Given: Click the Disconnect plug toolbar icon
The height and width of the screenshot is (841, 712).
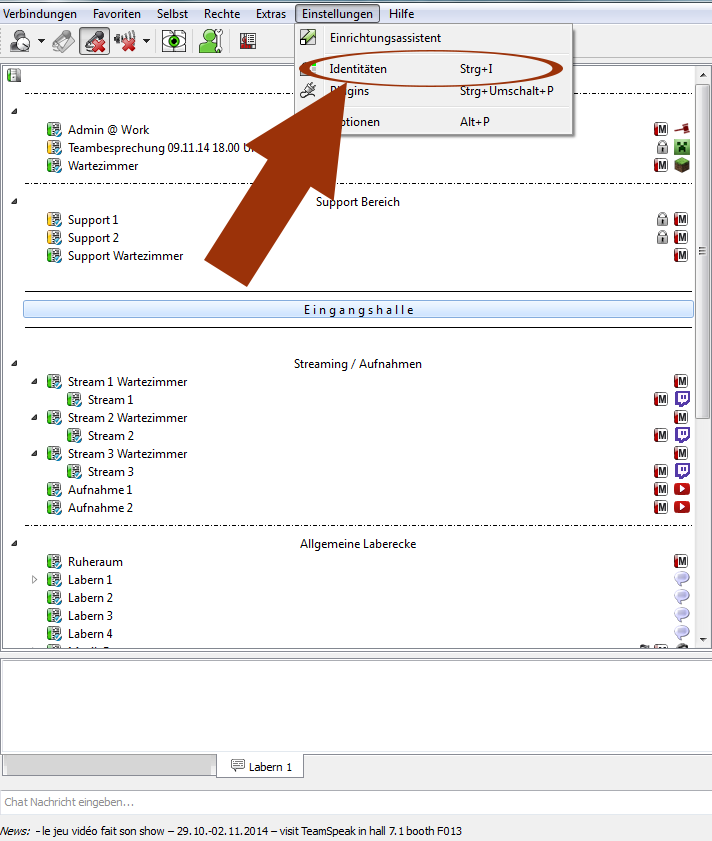Looking at the screenshot, I should click(63, 41).
